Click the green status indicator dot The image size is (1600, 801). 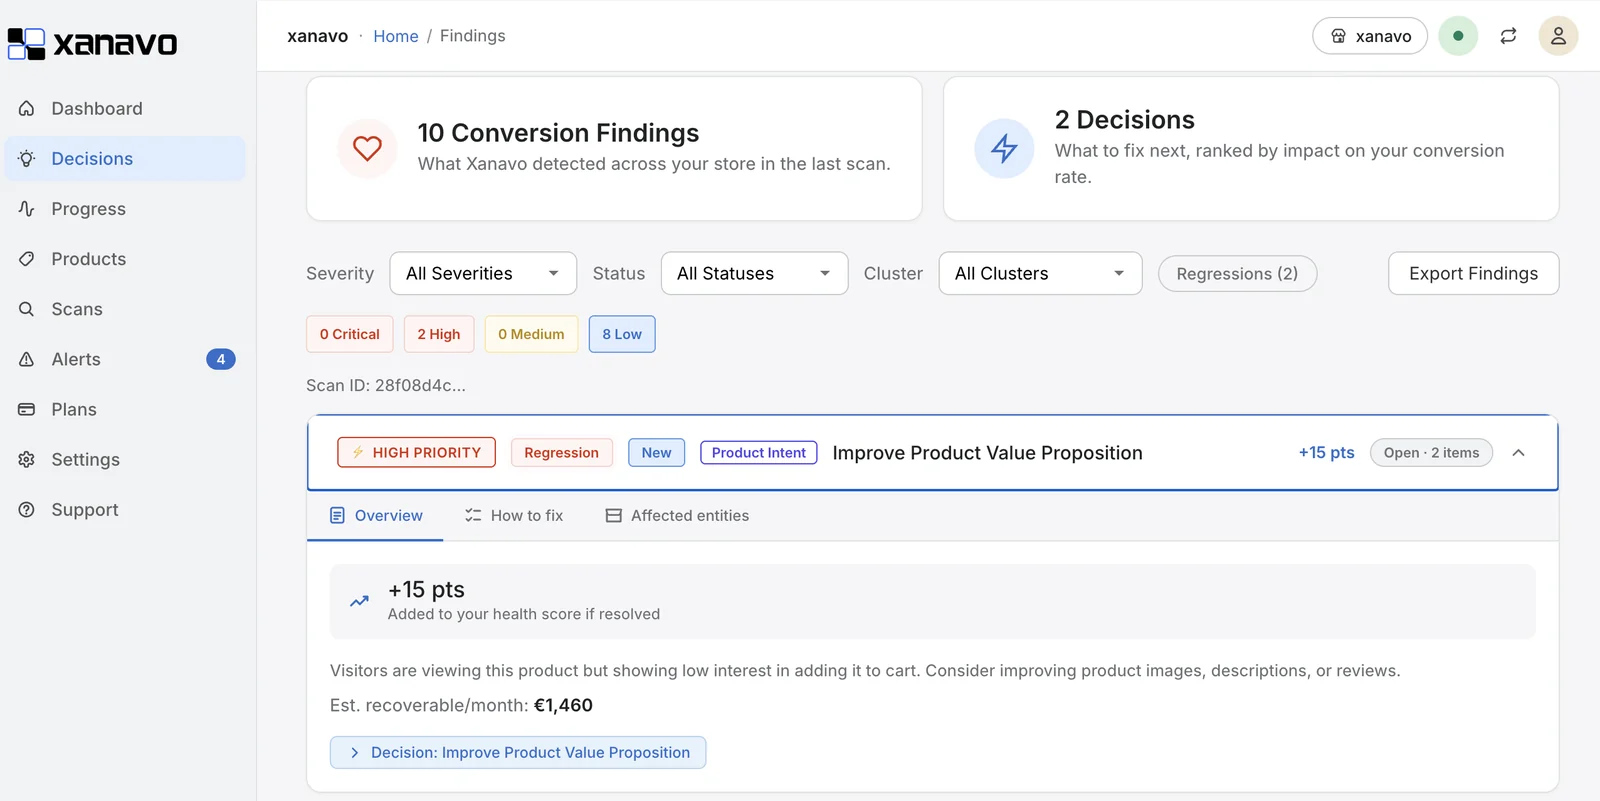click(x=1458, y=36)
